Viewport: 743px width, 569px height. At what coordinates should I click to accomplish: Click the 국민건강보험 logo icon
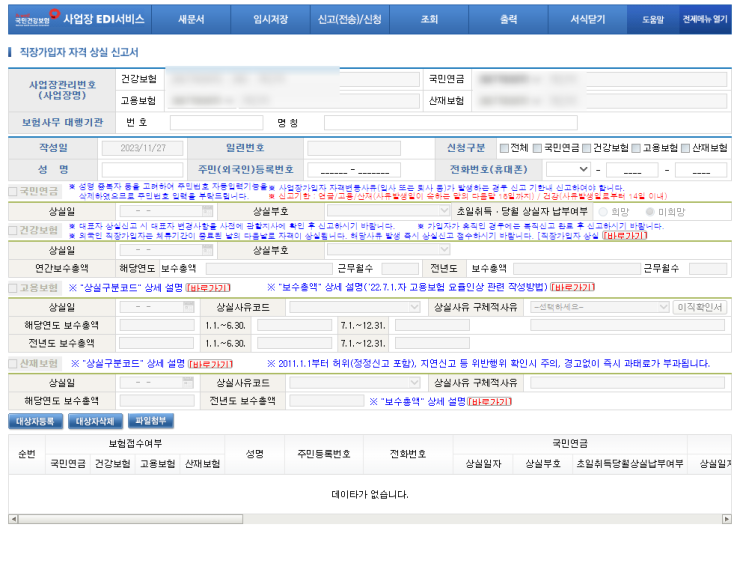(x=37, y=18)
